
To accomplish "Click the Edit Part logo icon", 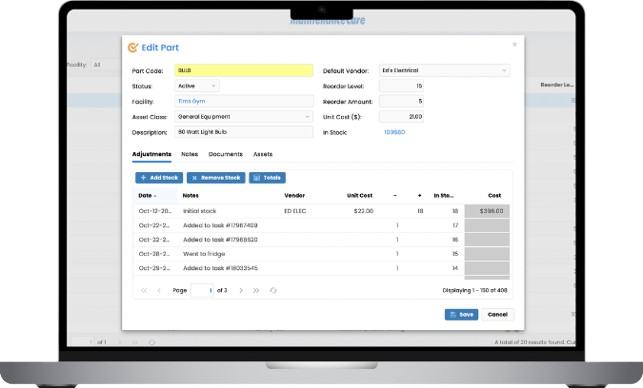I will coord(133,48).
